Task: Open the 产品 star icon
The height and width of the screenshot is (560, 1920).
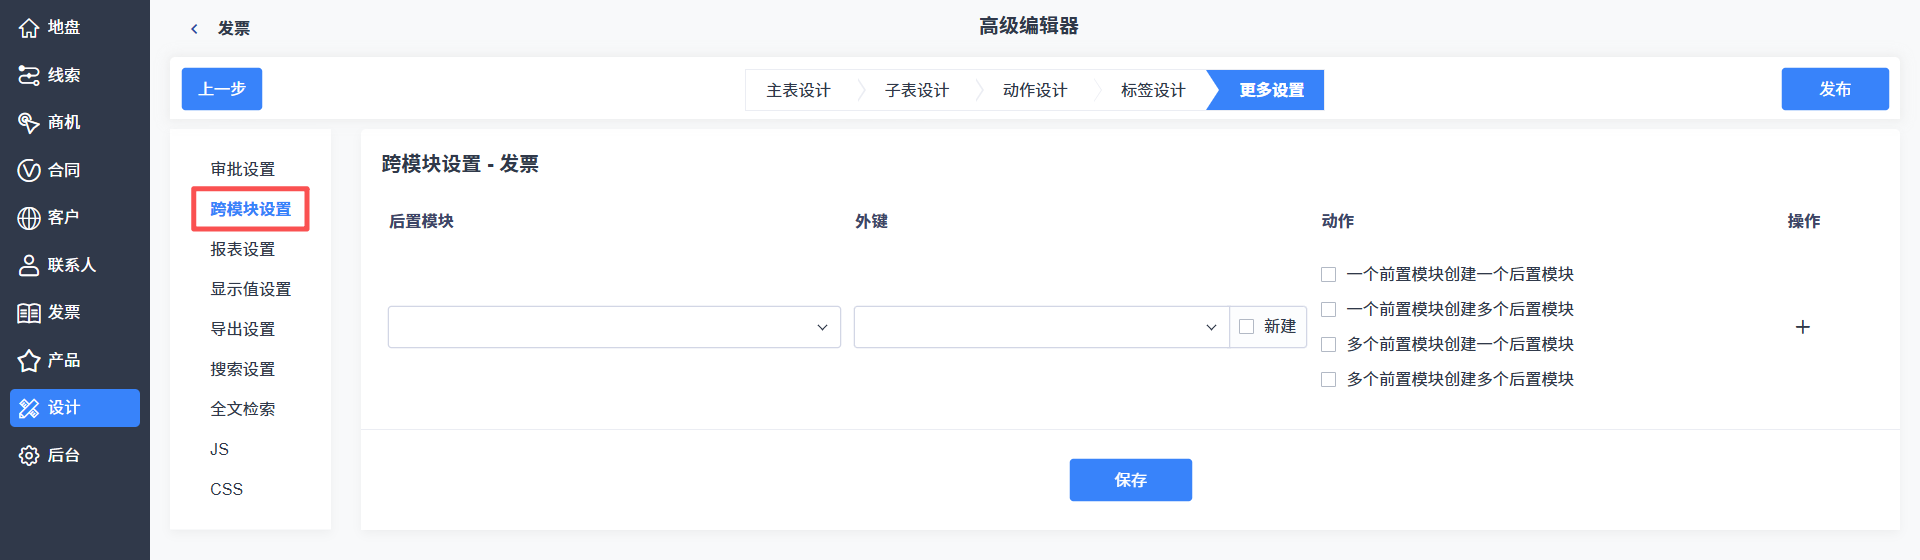Action: (x=29, y=360)
